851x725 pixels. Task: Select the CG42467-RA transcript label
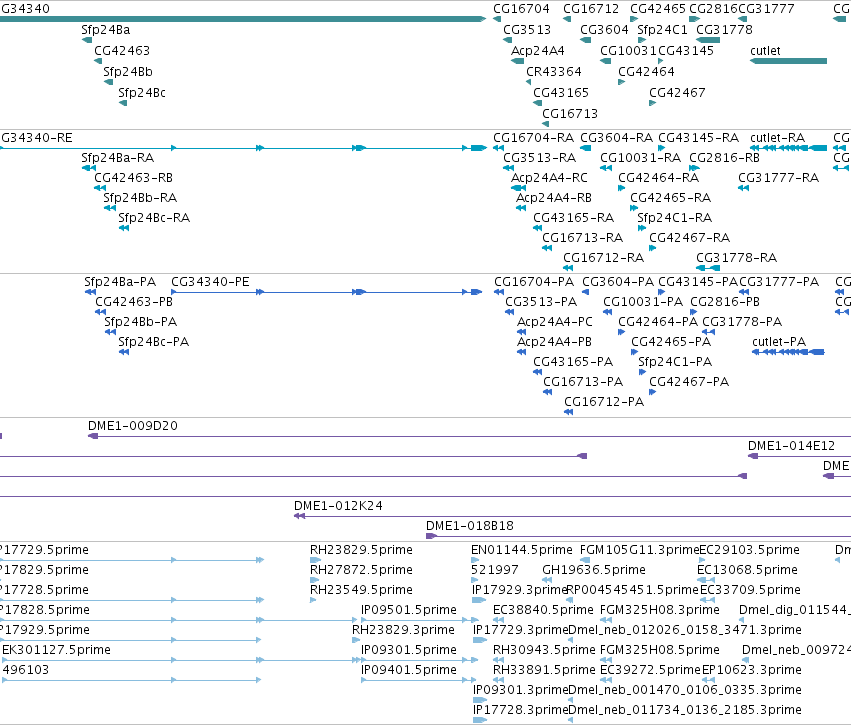click(x=689, y=238)
